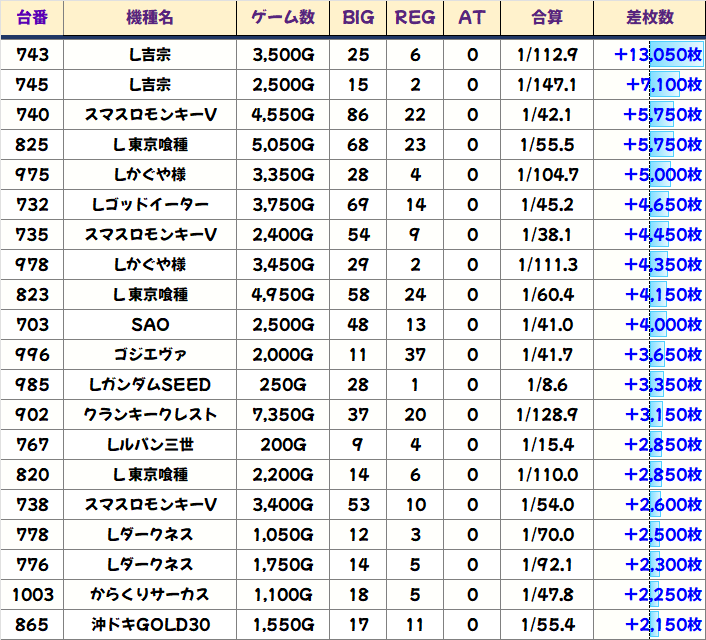
Task: Click the 1/15.4 combined rate cell
Action: [x=547, y=445]
